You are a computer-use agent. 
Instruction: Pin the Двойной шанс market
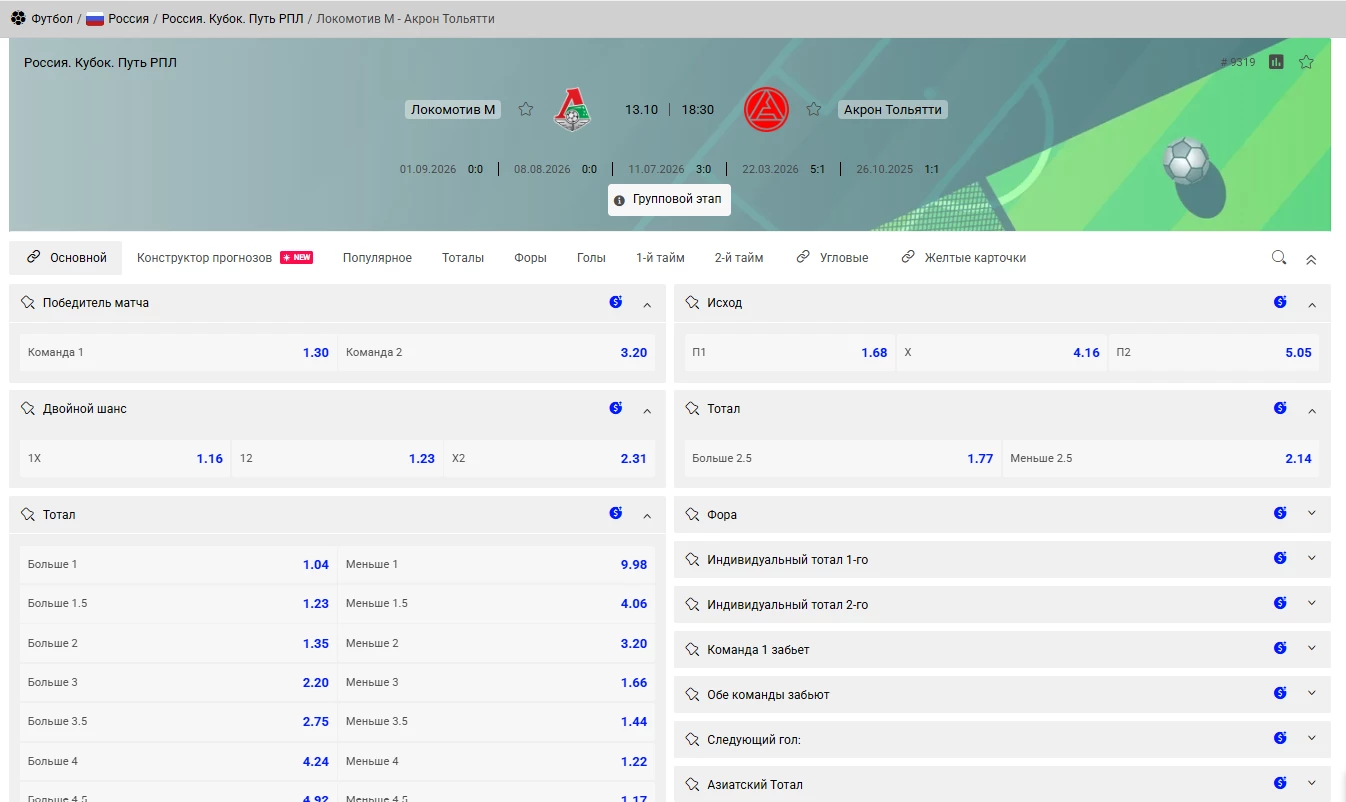pyautogui.click(x=28, y=408)
